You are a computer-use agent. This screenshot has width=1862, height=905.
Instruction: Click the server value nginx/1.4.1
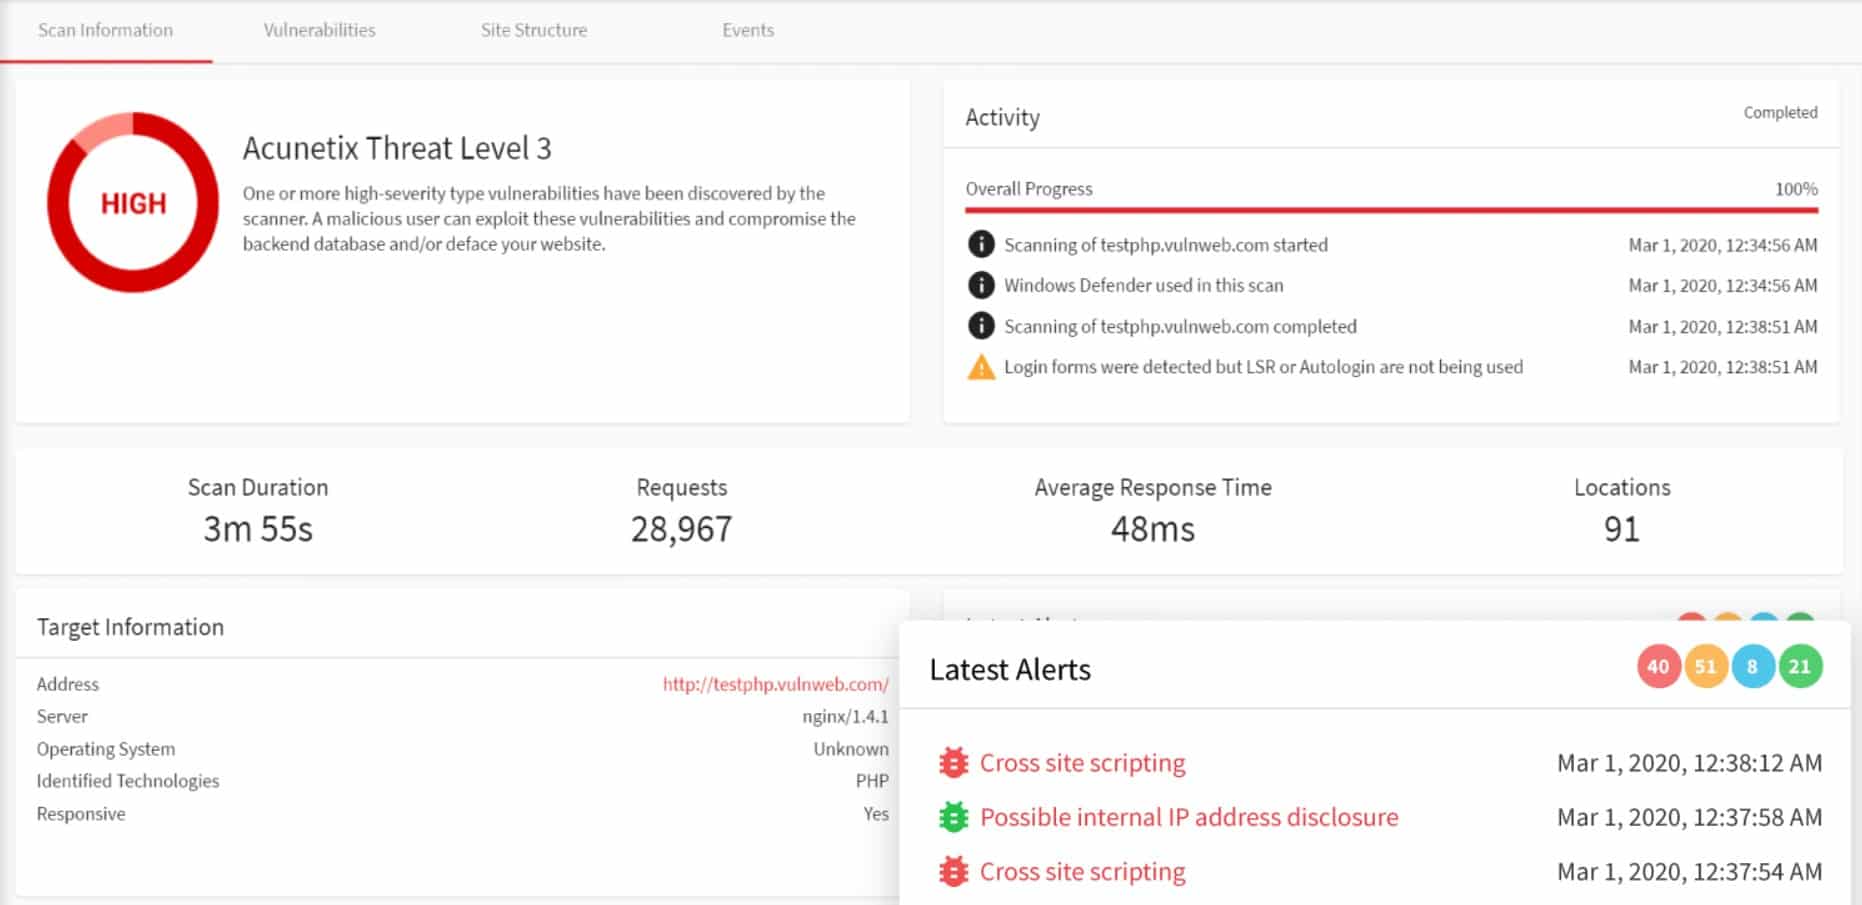coord(845,716)
